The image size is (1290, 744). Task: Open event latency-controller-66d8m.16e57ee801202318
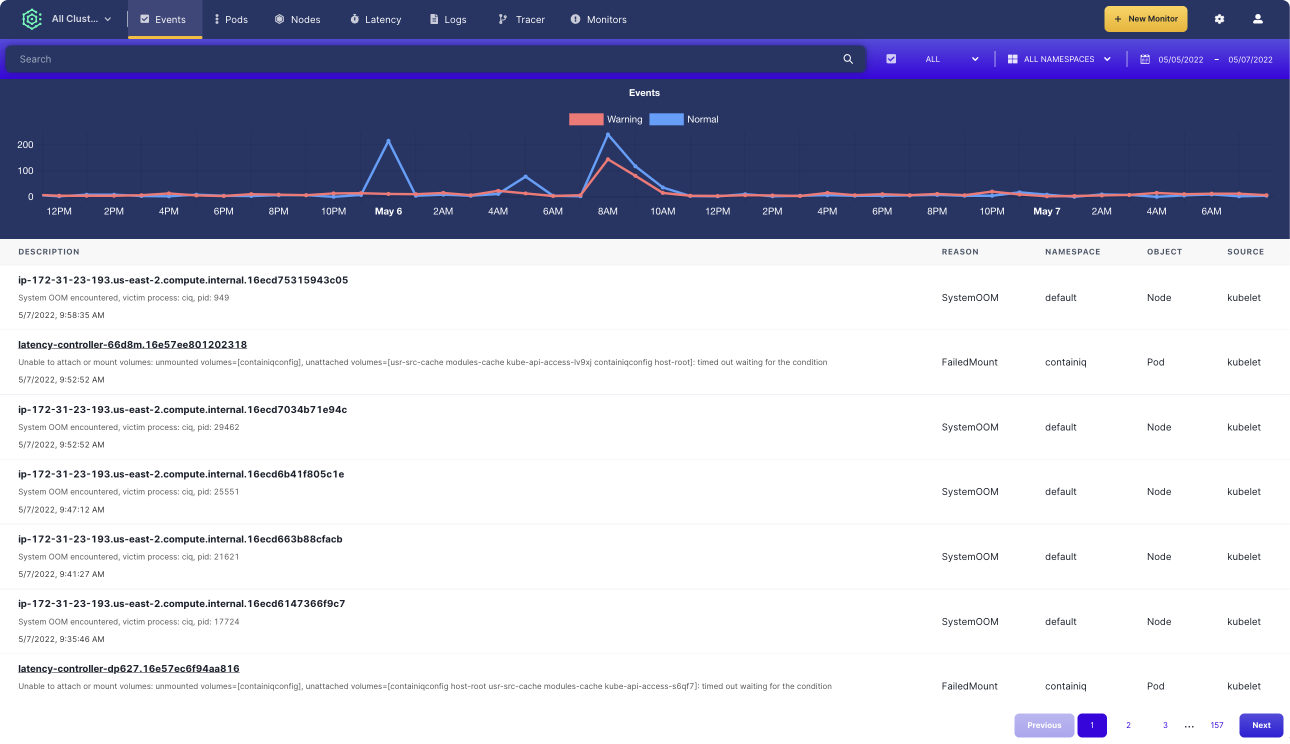[x=132, y=345]
